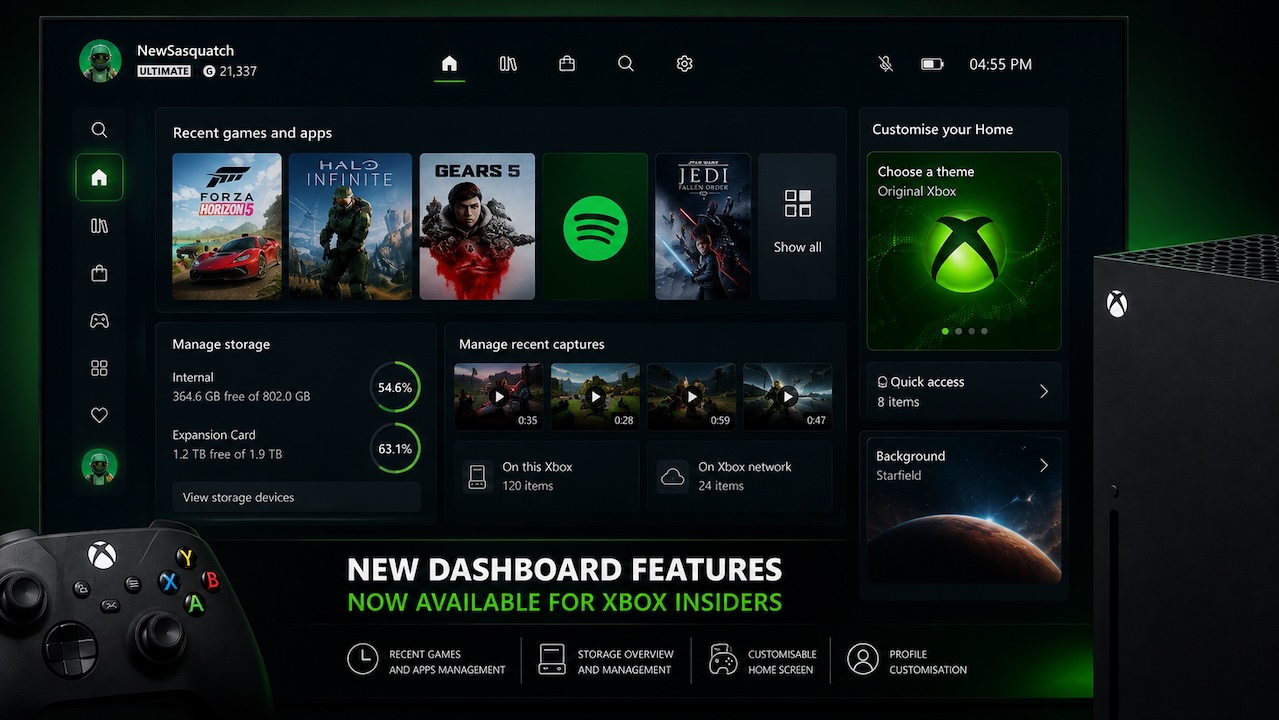Open the NewSasquatch profile avatar at top
Viewport: 1279px width, 720px height.
click(100, 61)
